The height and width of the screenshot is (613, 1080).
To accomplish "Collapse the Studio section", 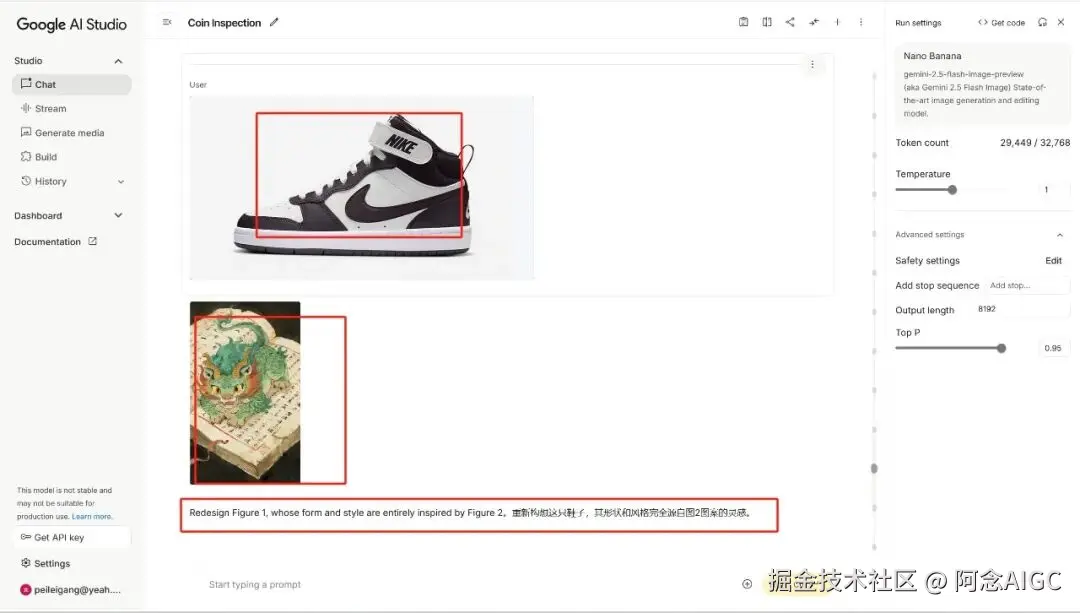I will pos(118,61).
